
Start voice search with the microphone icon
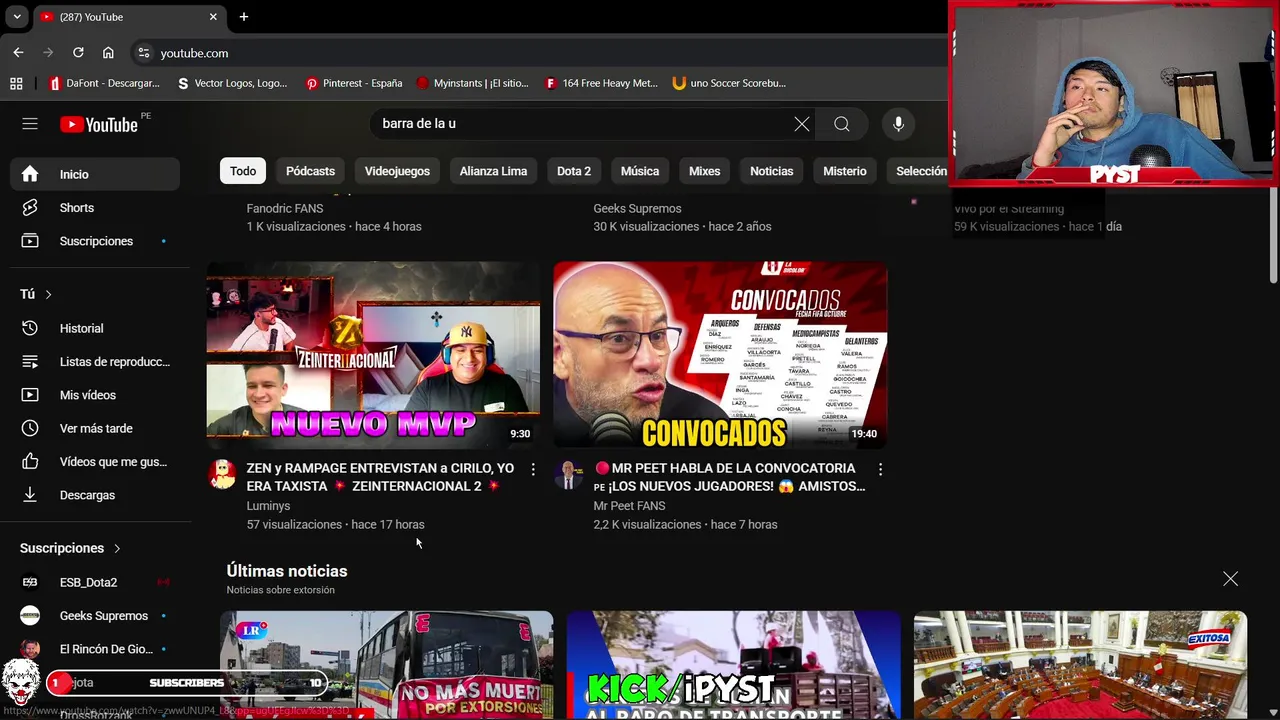click(898, 124)
